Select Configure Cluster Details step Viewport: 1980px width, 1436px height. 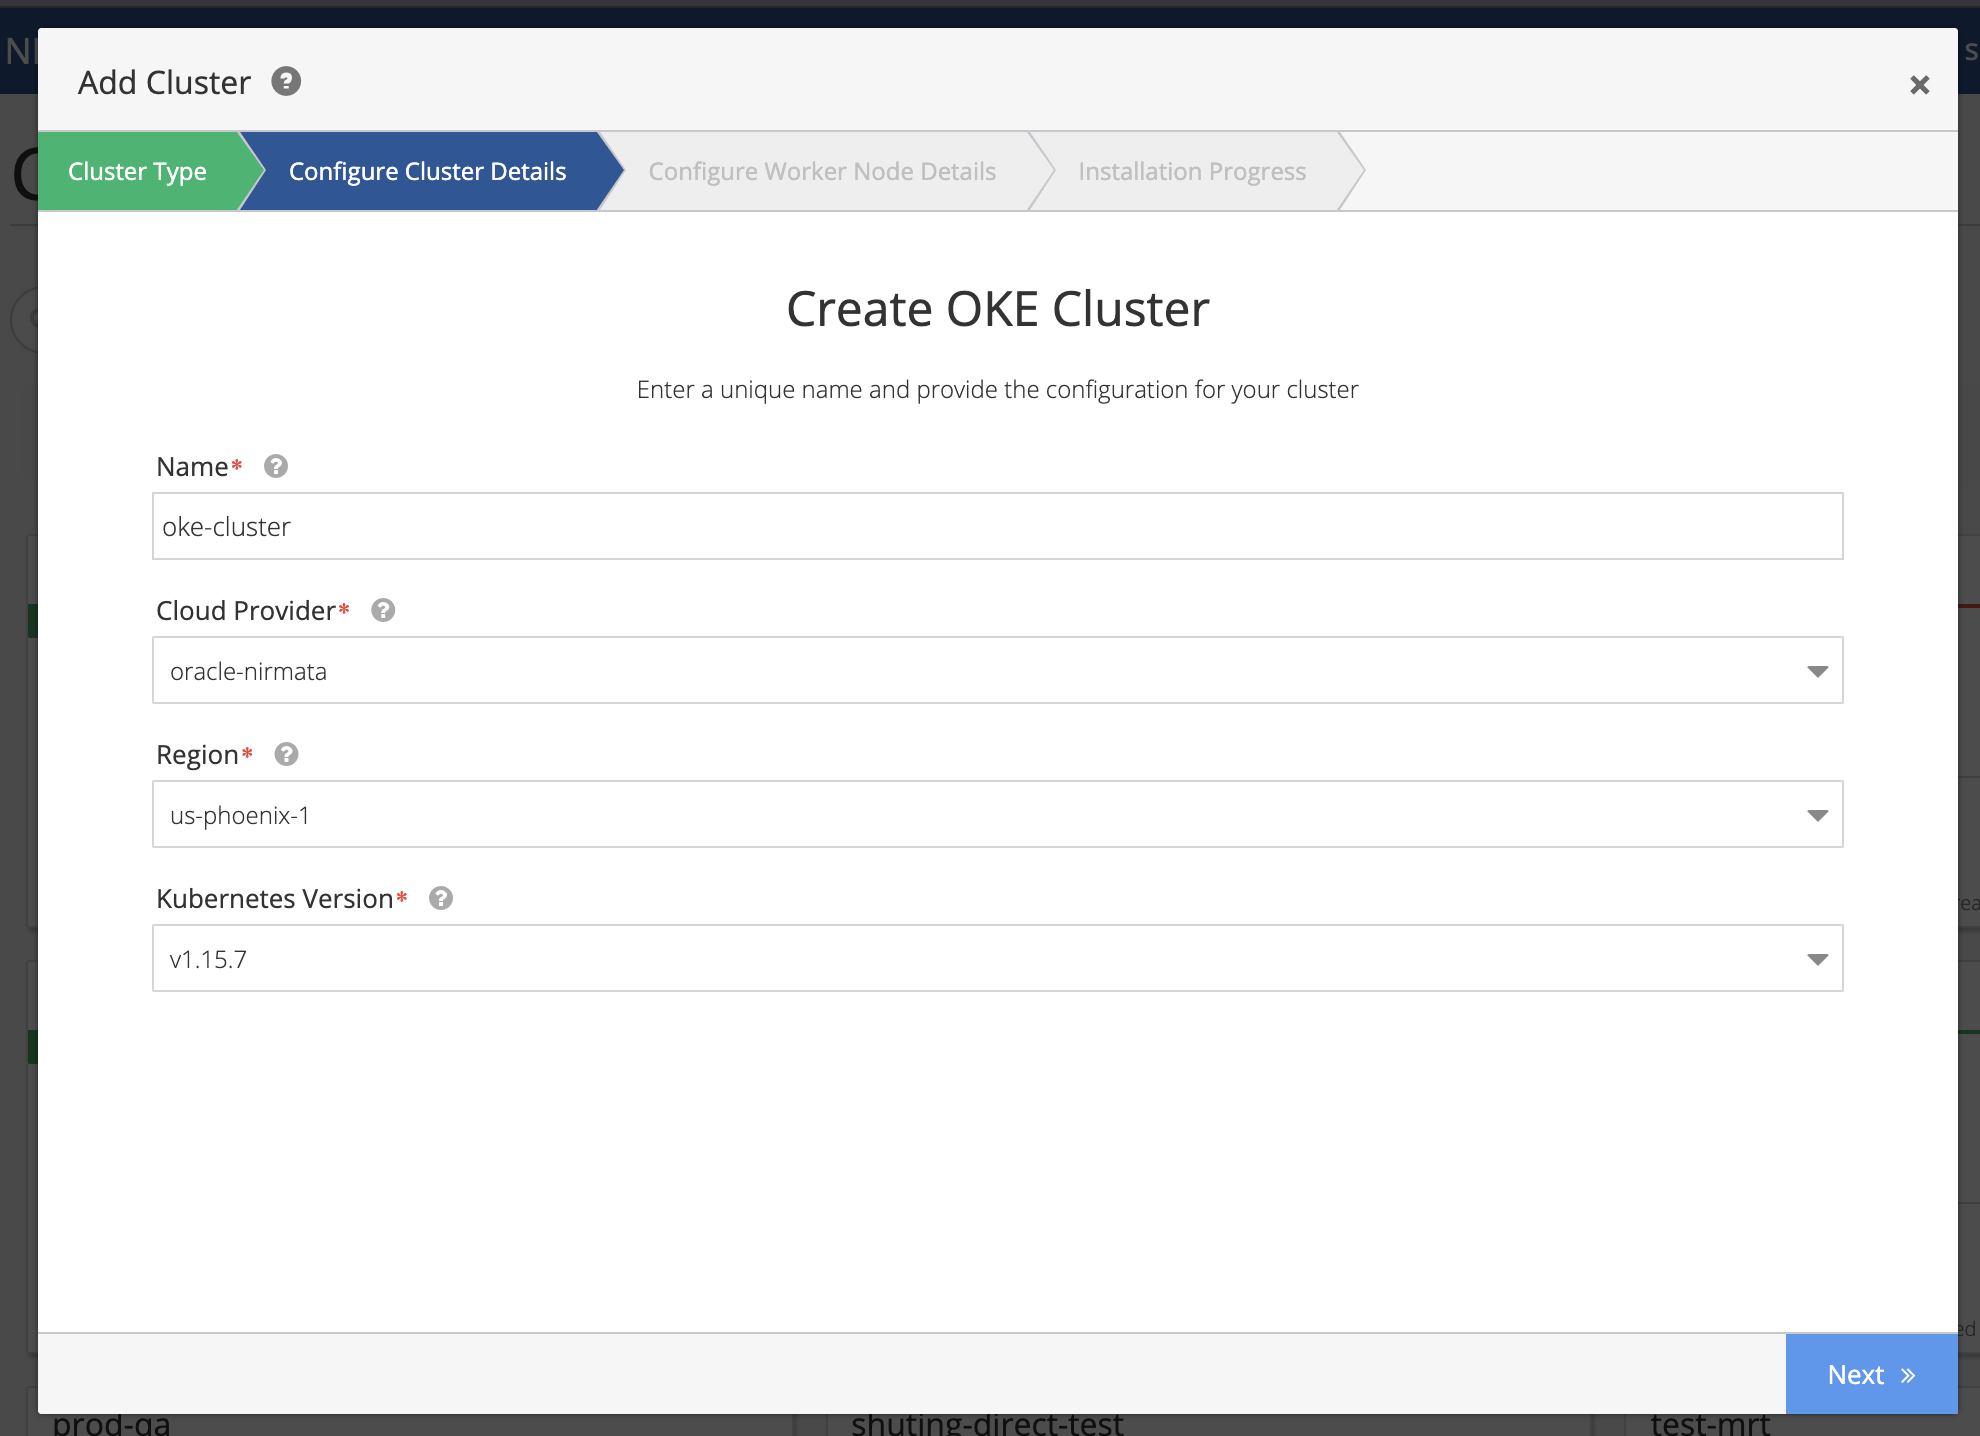click(427, 171)
